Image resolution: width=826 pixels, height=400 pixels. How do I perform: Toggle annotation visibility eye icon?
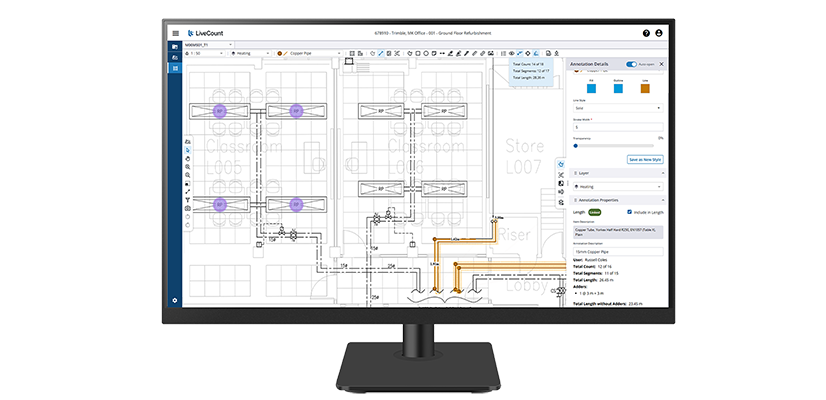512,53
